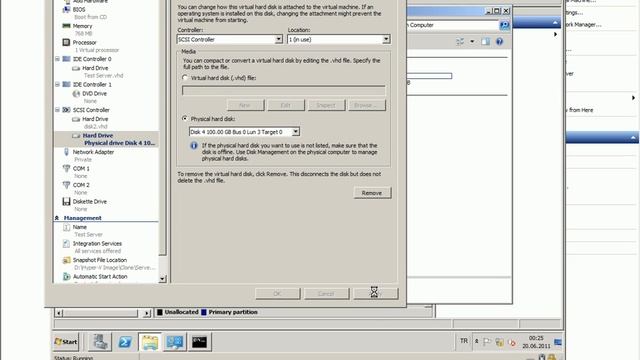Image resolution: width=640 pixels, height=360 pixels.
Task: Select the Virtual hard disk (.vhd) file radio
Action: 185,78
